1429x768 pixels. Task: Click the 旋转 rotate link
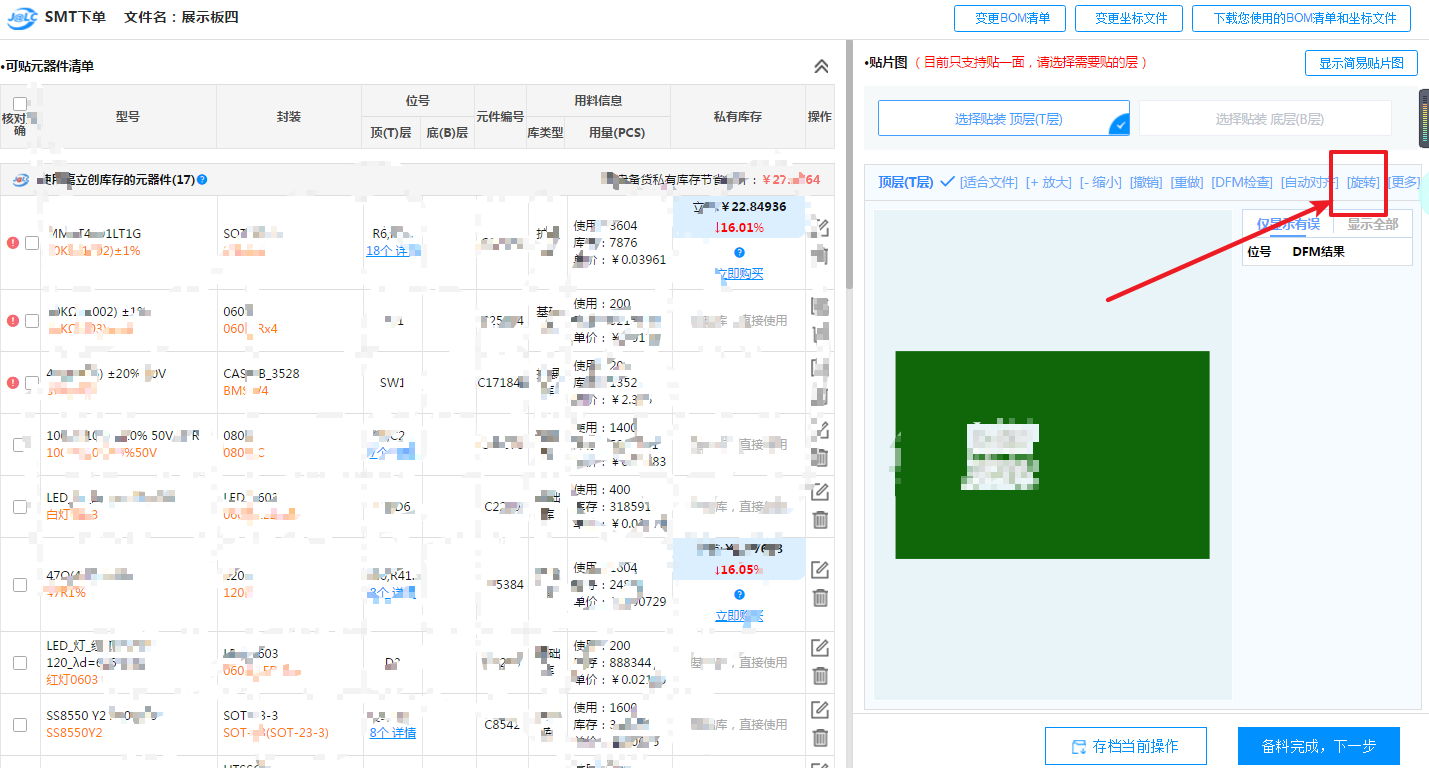(1362, 182)
